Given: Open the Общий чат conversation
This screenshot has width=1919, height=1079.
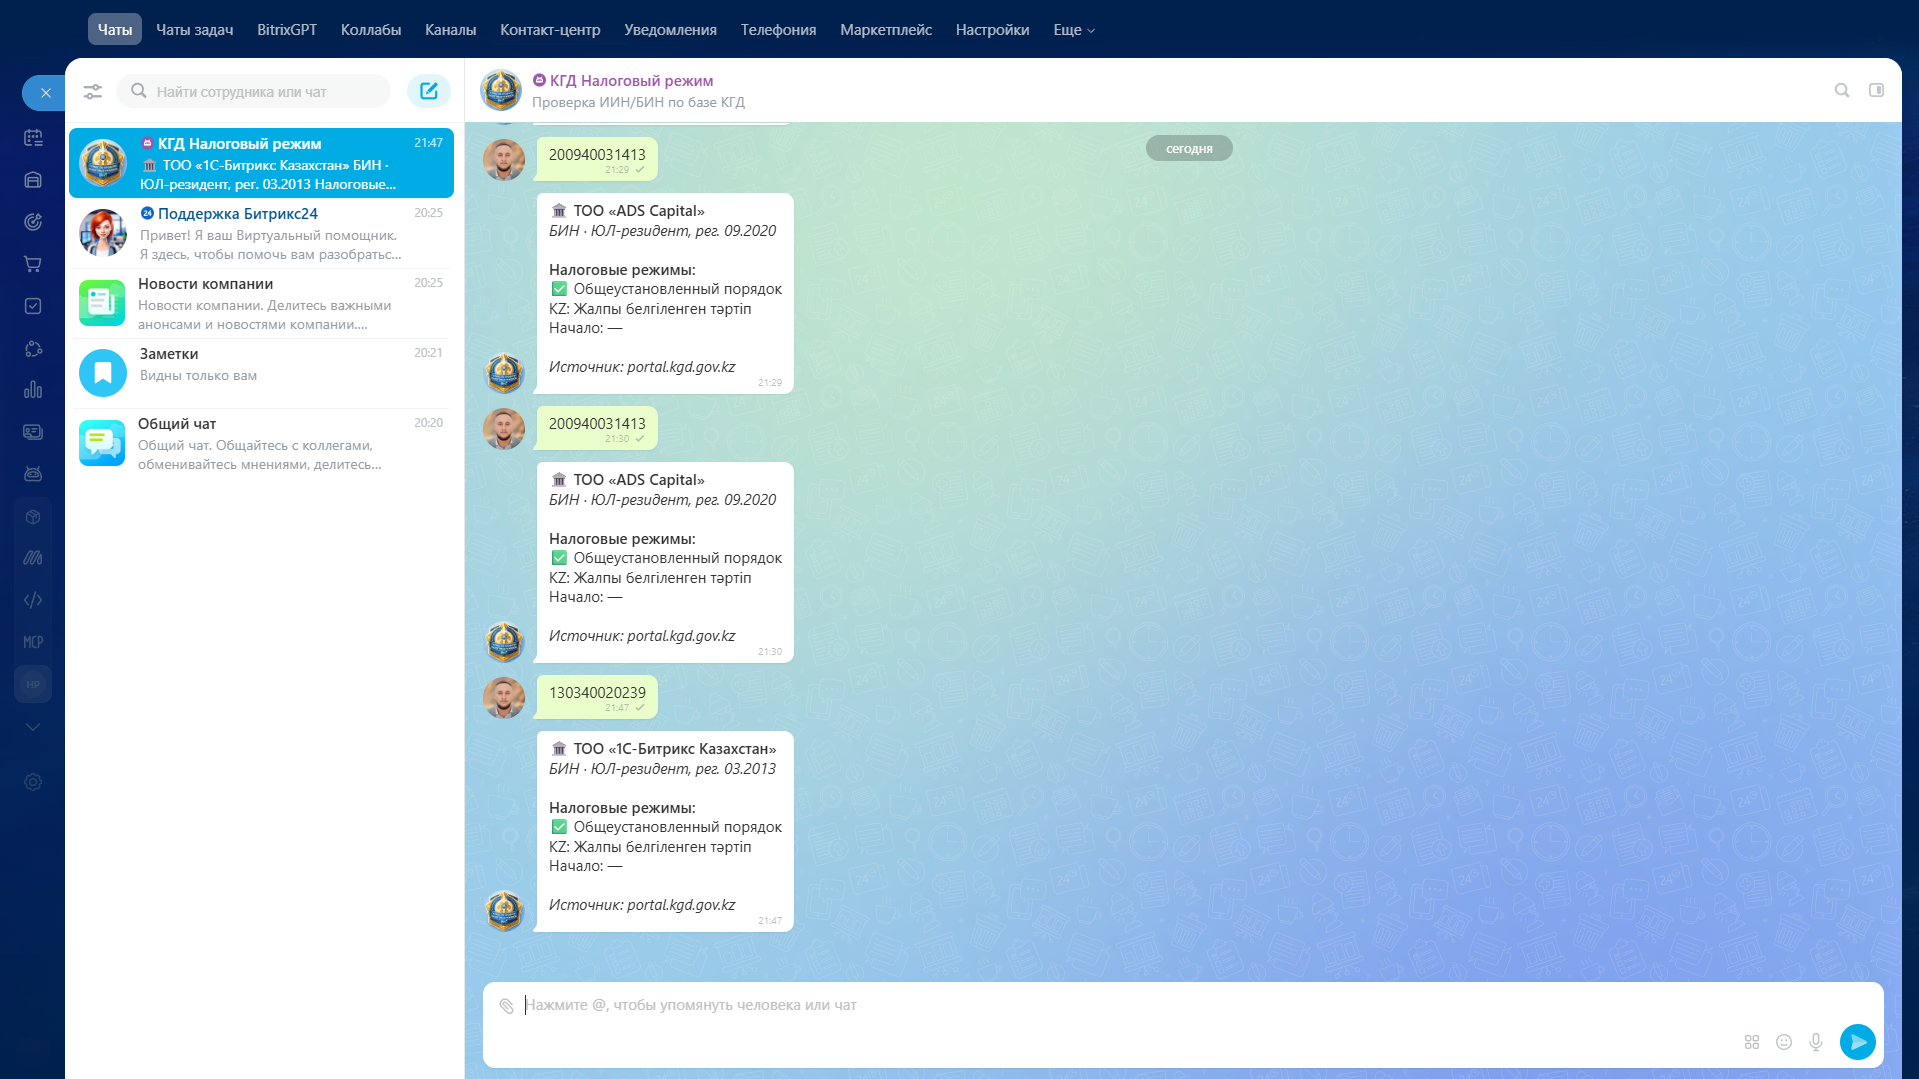Looking at the screenshot, I should 261,443.
